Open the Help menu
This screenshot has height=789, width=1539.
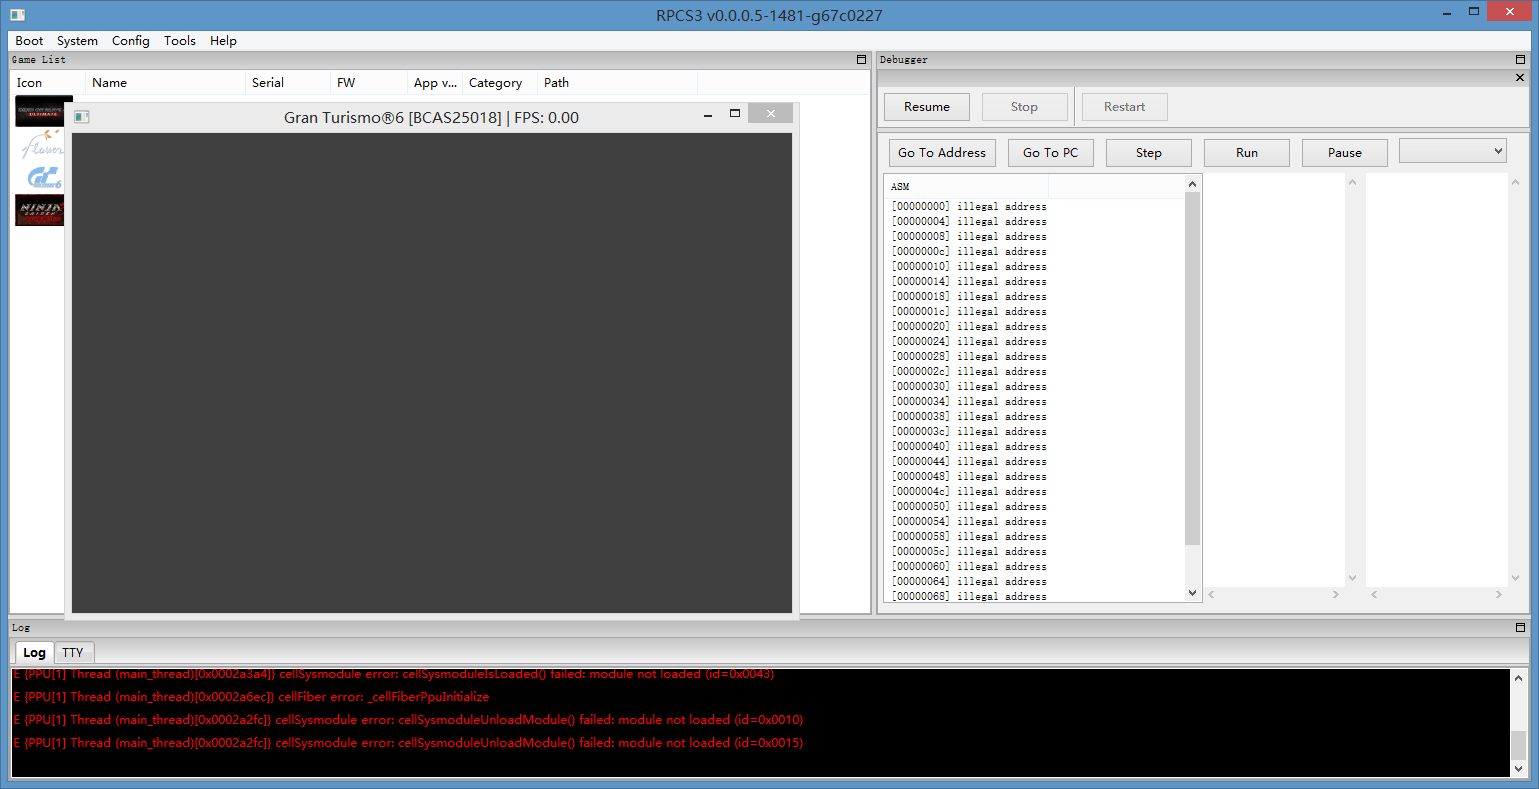click(x=223, y=41)
